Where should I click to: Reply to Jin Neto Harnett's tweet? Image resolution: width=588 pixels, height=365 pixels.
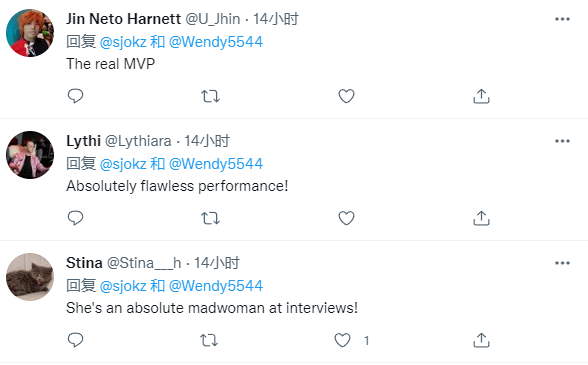[75, 96]
